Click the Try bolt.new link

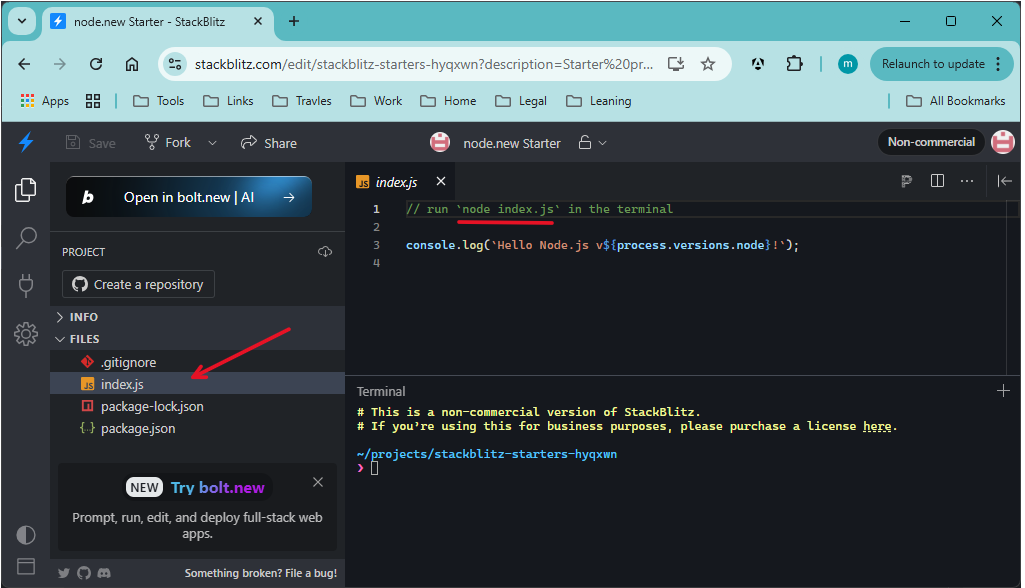[217, 487]
